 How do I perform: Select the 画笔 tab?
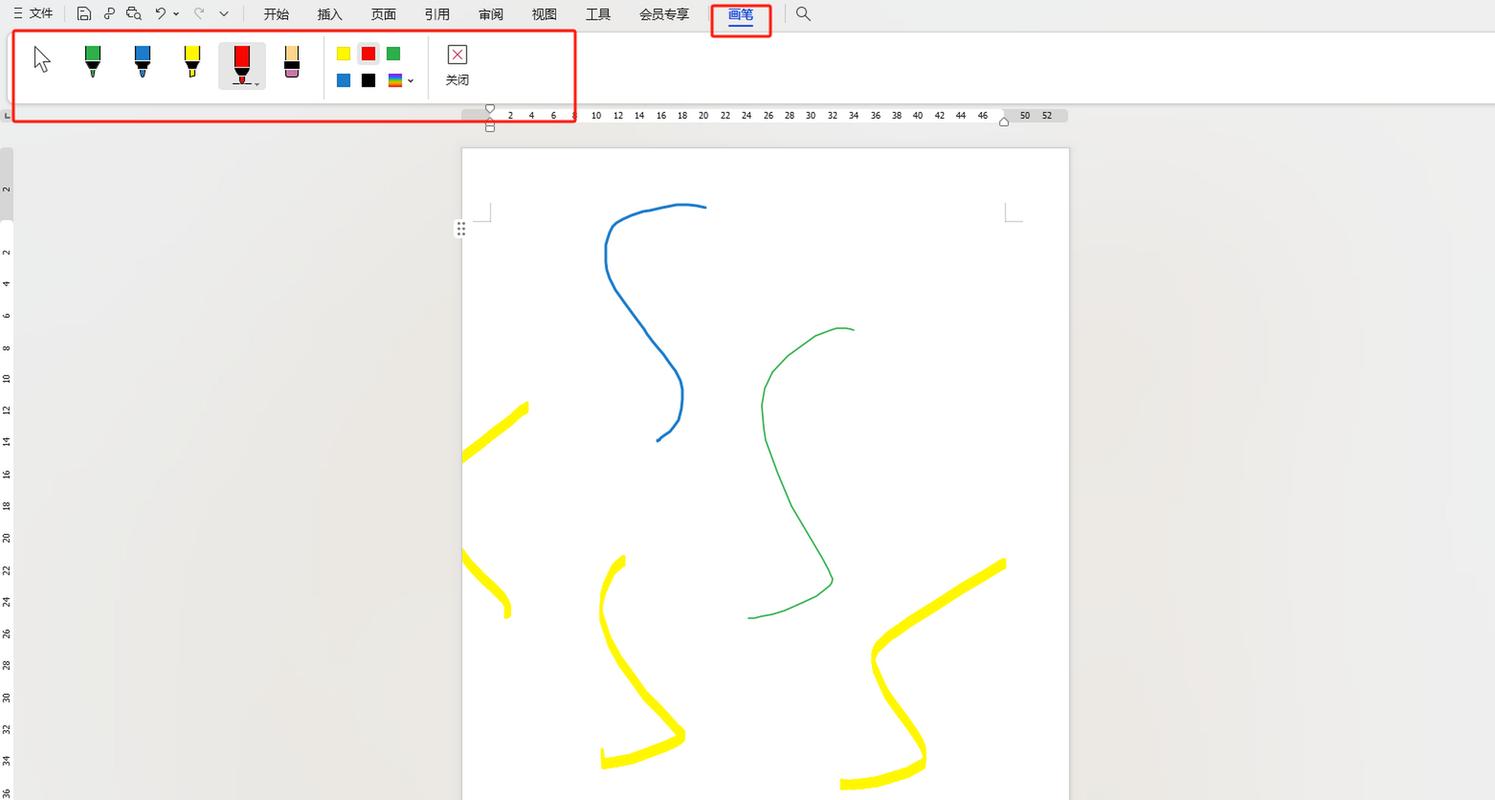pyautogui.click(x=741, y=14)
